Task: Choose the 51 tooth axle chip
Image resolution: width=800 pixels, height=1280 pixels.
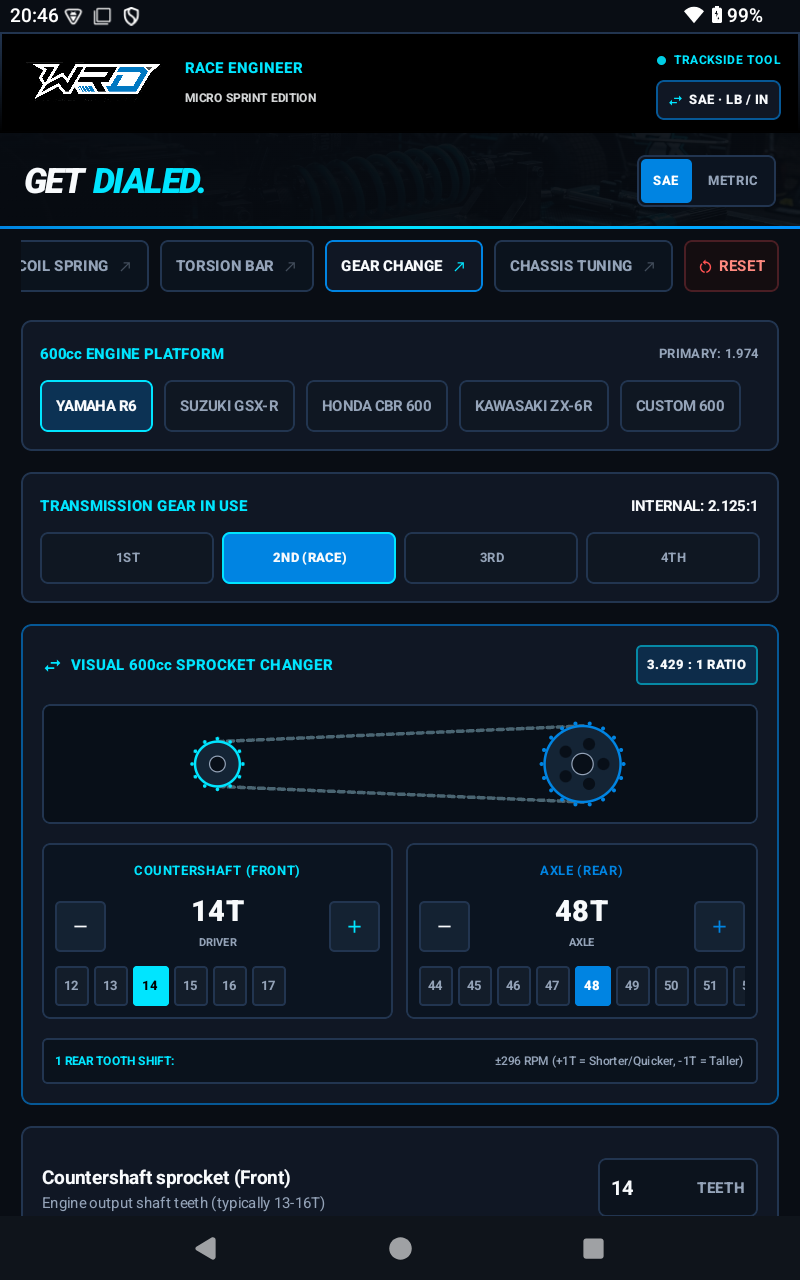Action: click(710, 986)
